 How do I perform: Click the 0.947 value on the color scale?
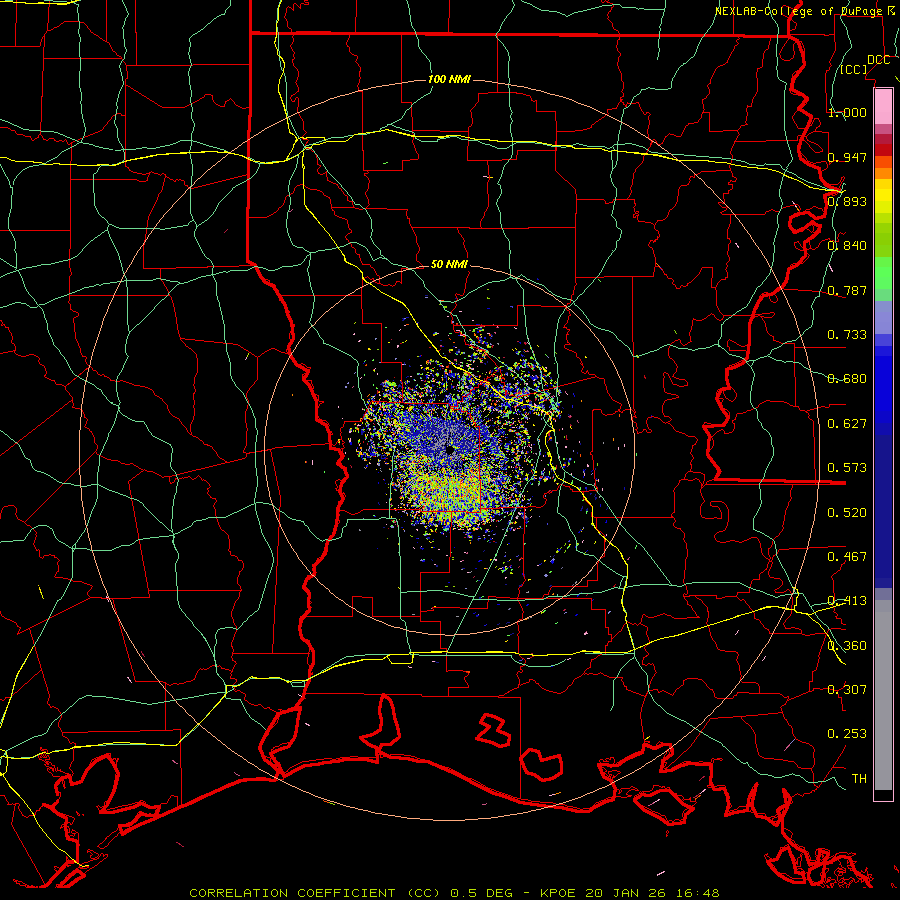(x=847, y=157)
